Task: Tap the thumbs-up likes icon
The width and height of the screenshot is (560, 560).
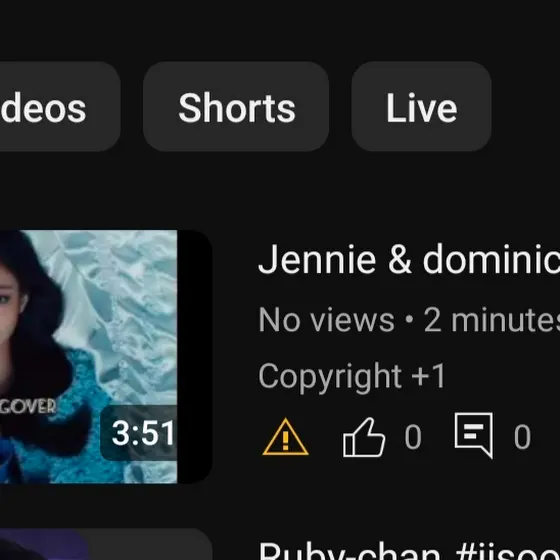Action: pos(364,437)
